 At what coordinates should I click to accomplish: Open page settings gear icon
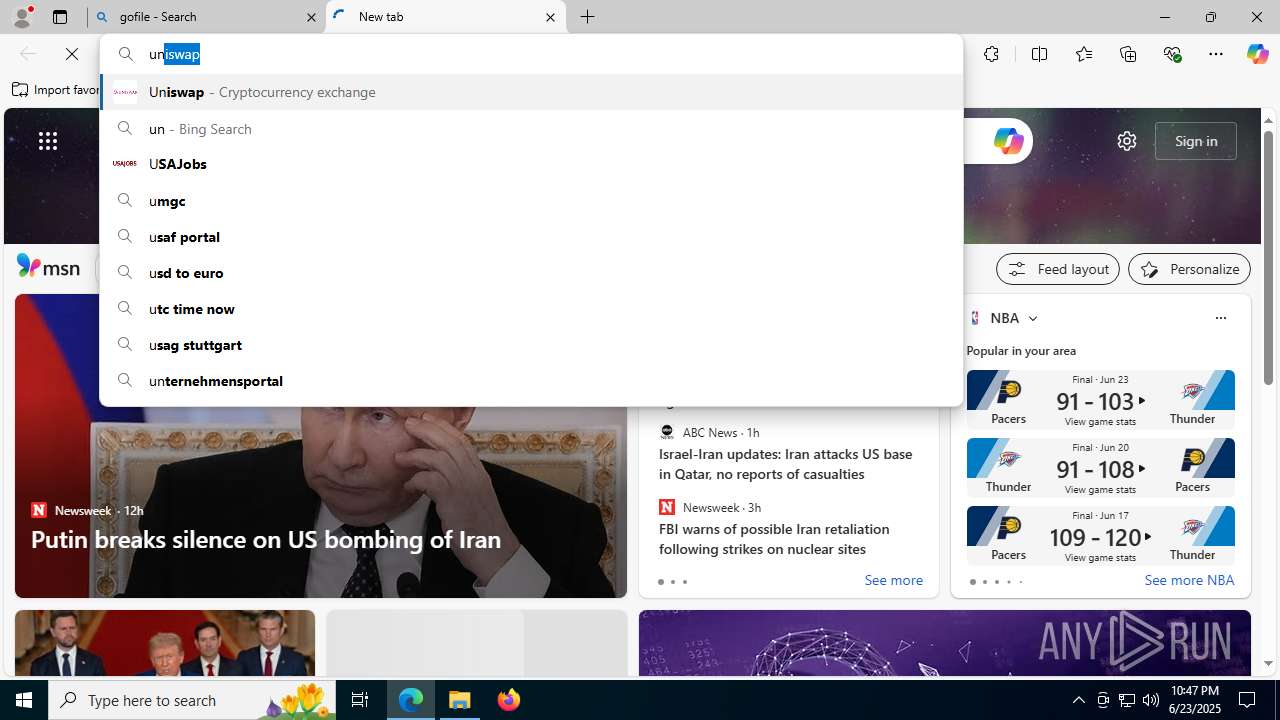[1127, 141]
